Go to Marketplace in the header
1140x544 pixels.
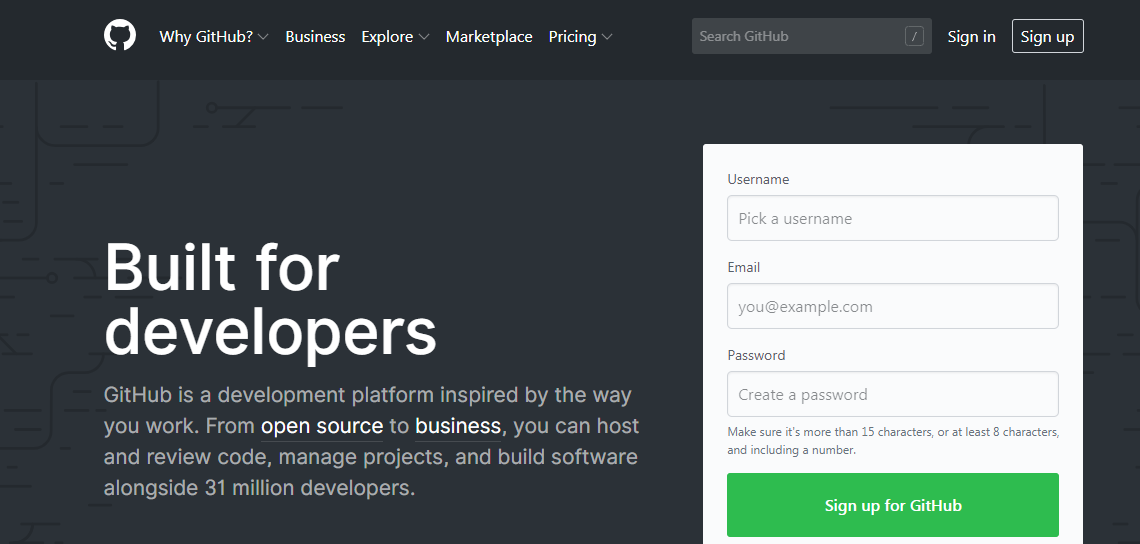coord(489,37)
